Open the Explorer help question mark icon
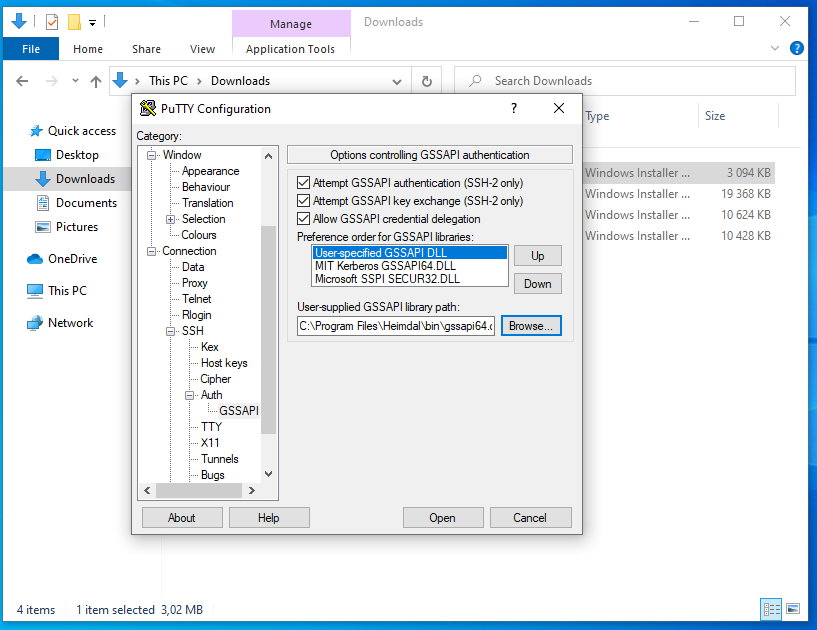The width and height of the screenshot is (817, 630). tap(797, 48)
